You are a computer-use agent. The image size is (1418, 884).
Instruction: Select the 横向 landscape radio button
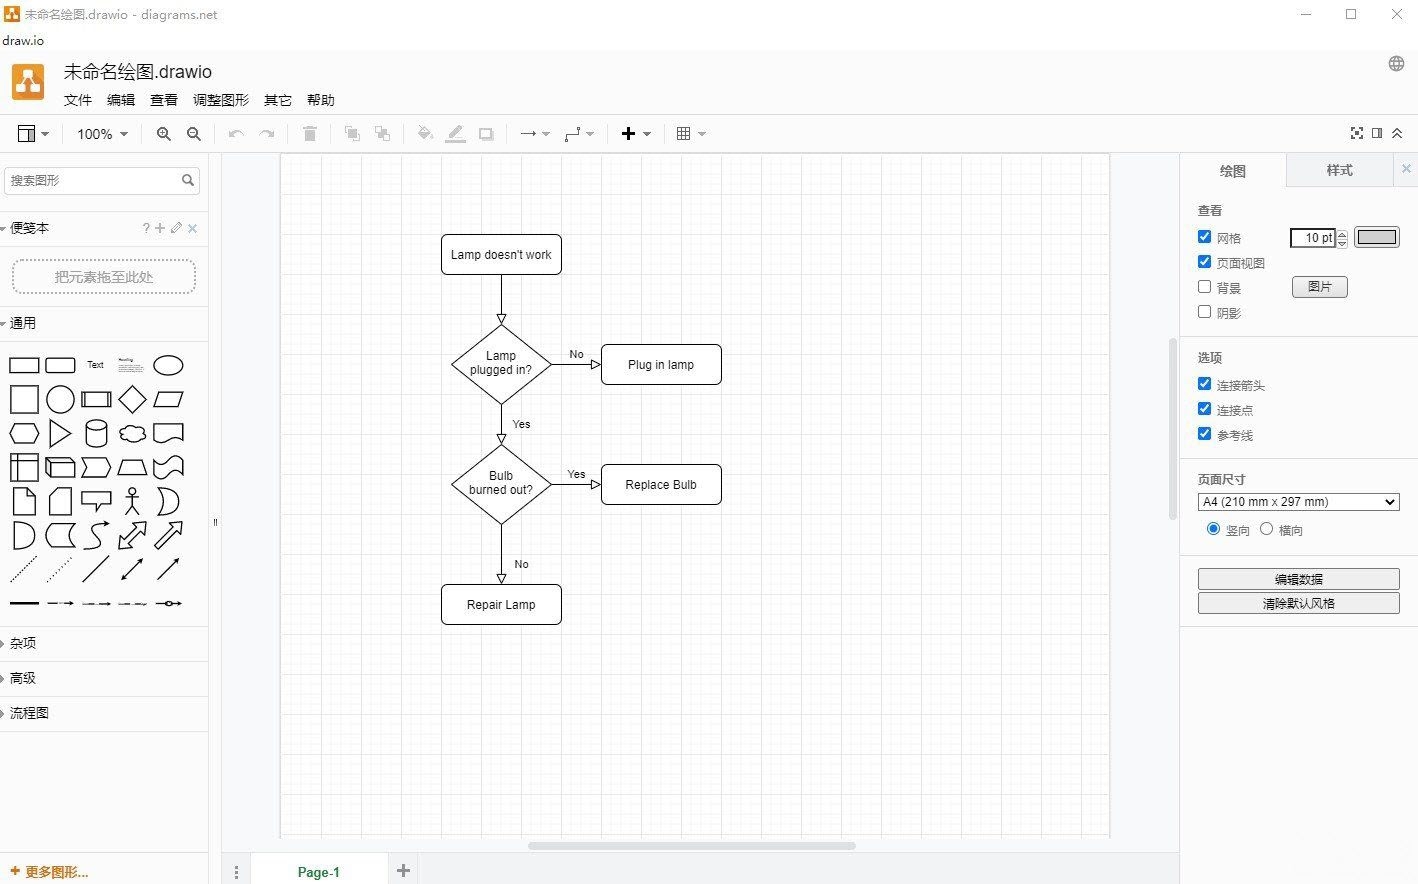1267,529
